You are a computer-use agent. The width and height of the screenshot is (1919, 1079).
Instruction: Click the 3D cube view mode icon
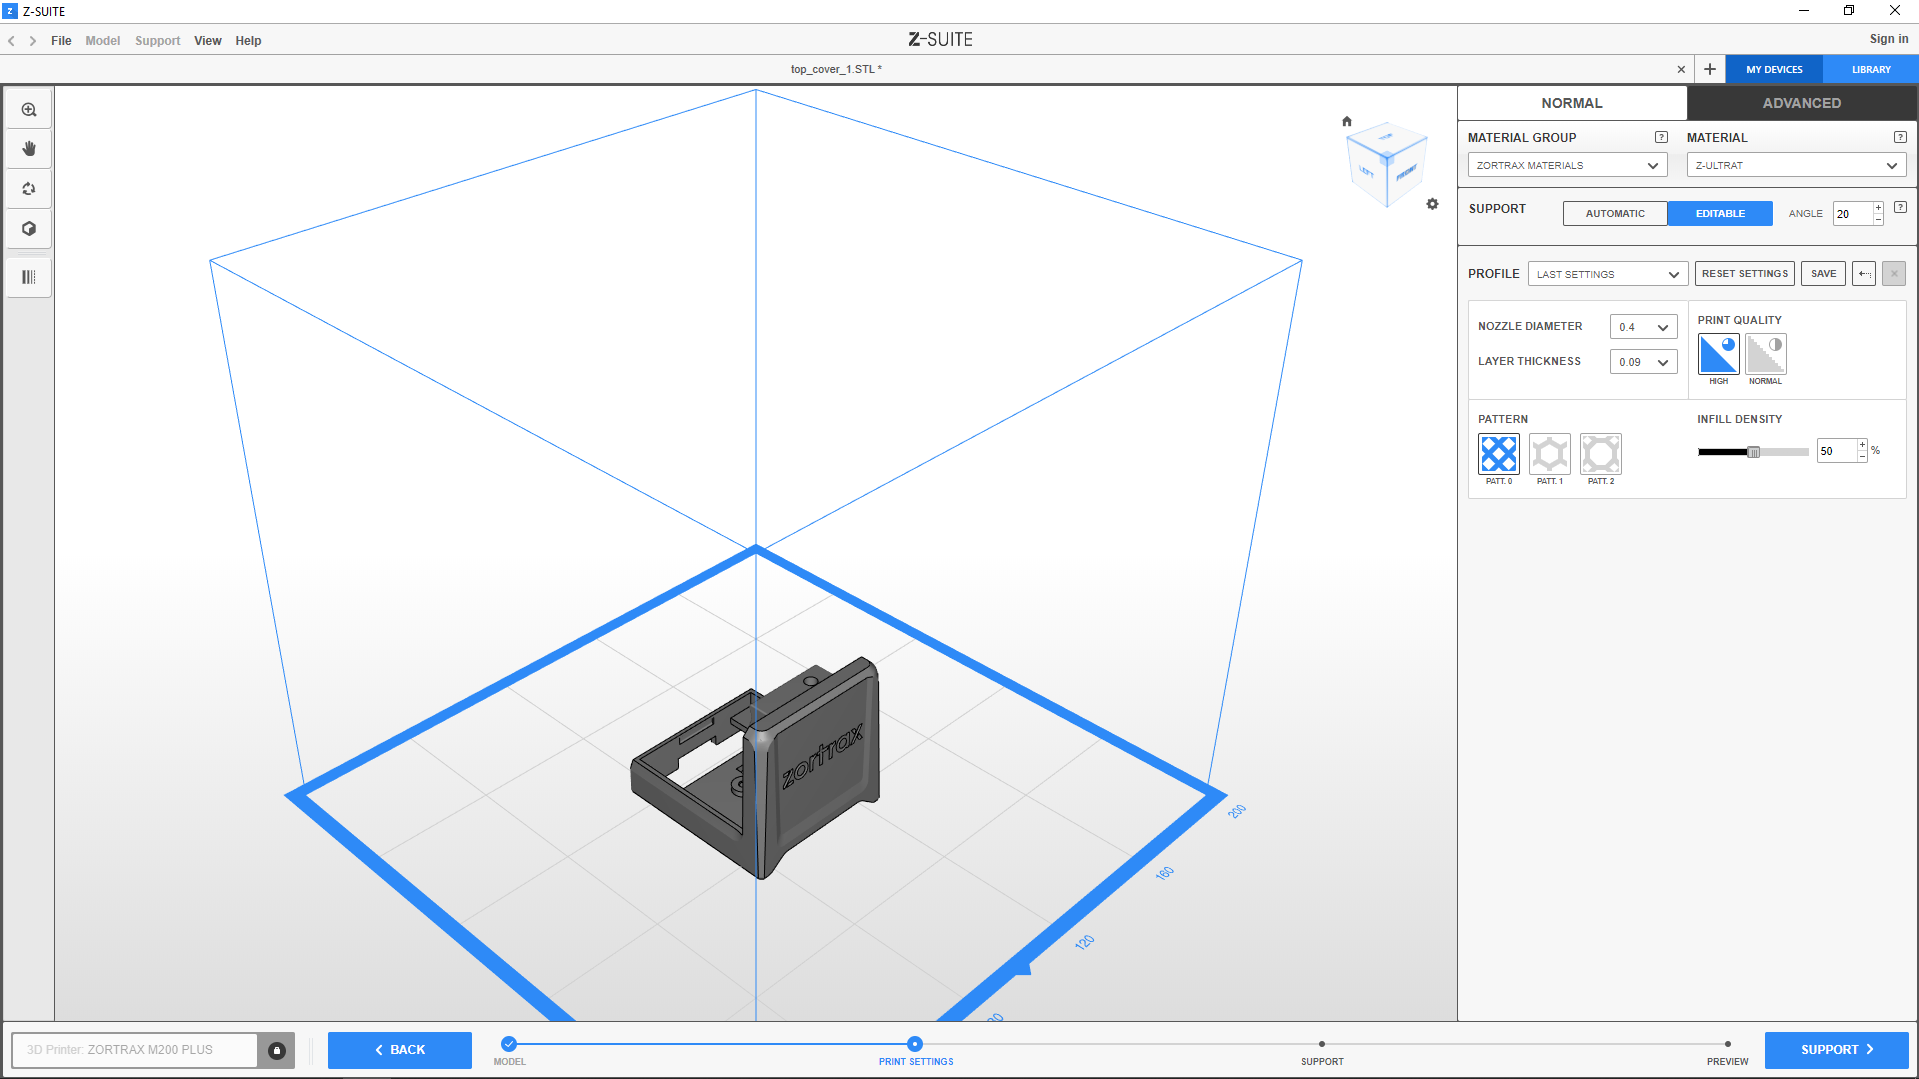tap(29, 229)
